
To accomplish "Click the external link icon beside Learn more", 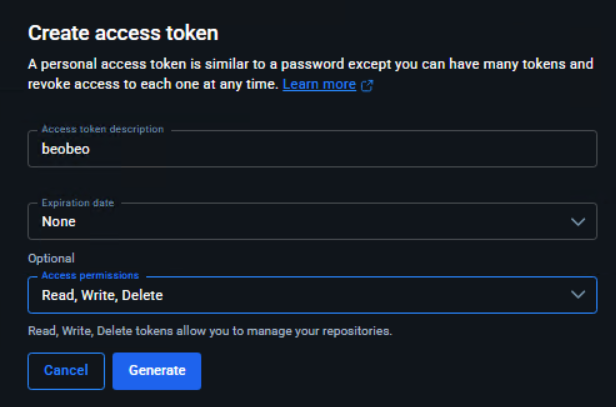I will (x=367, y=86).
